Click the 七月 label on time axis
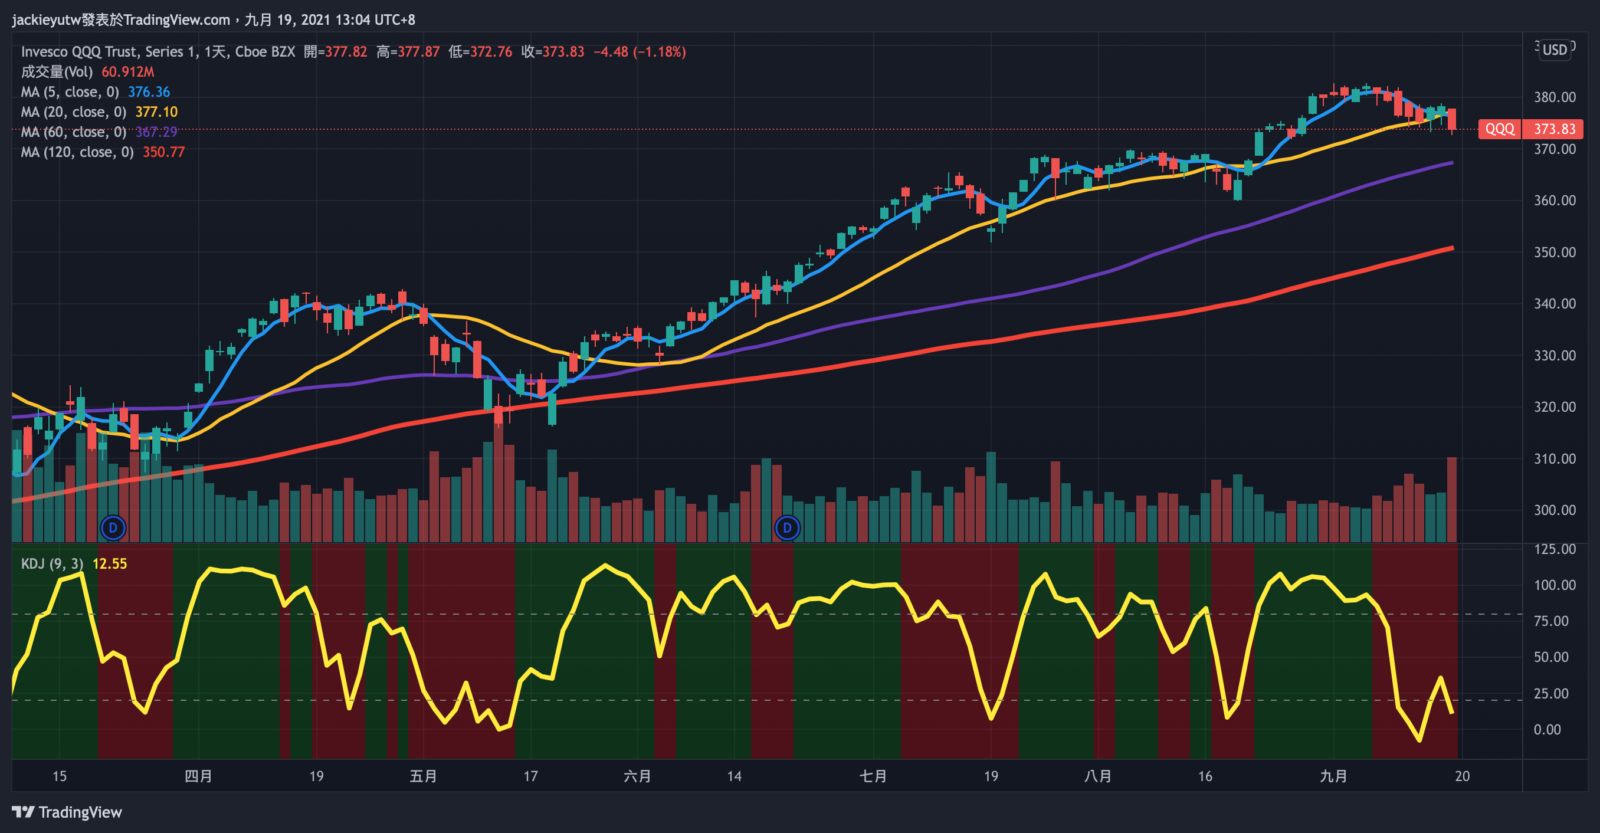This screenshot has width=1600, height=833. pyautogui.click(x=873, y=776)
